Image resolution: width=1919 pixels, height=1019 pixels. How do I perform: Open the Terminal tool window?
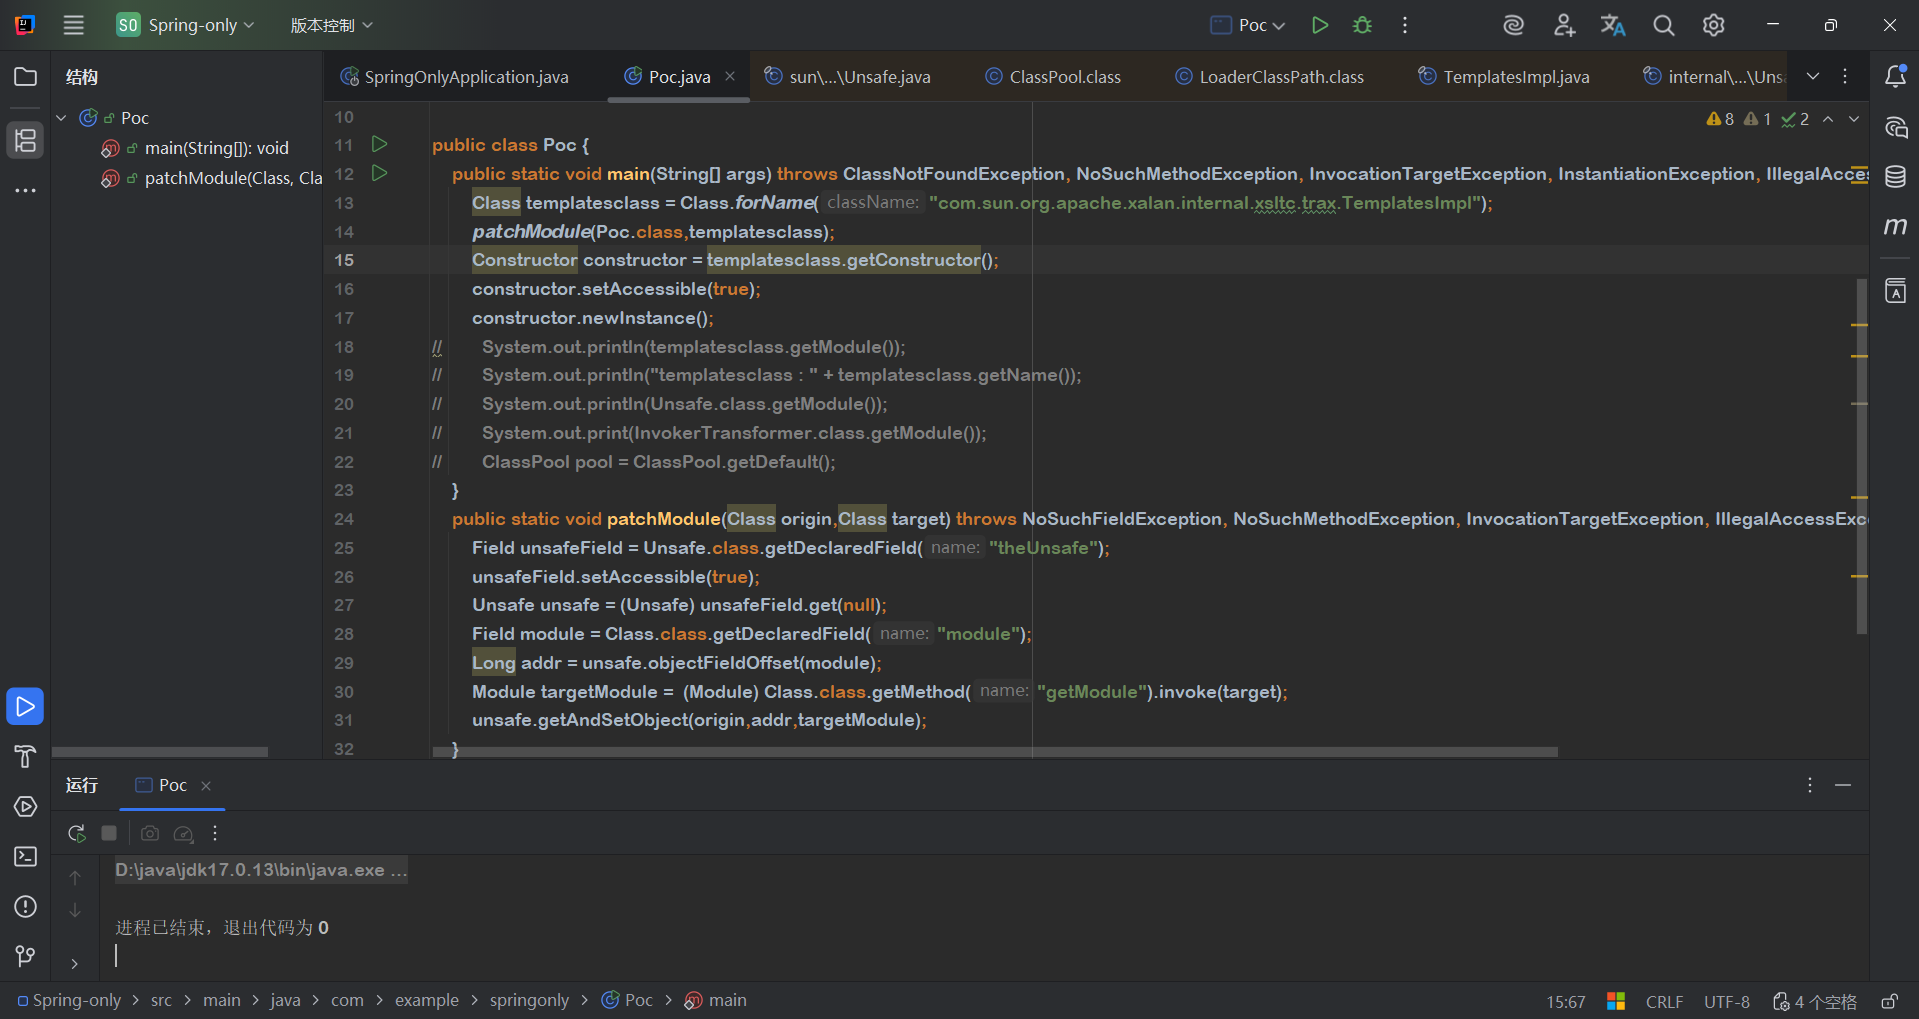pyautogui.click(x=26, y=857)
